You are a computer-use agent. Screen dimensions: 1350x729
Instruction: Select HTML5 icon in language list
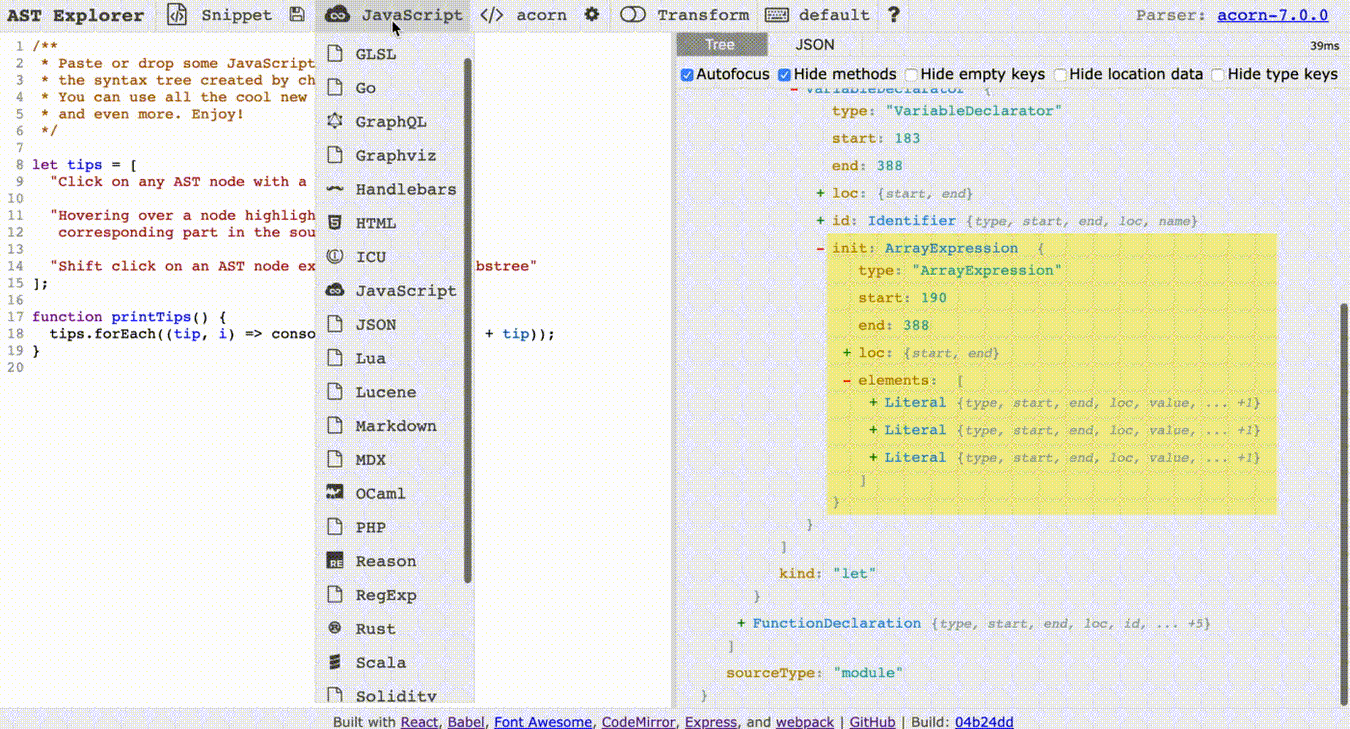[x=335, y=223]
